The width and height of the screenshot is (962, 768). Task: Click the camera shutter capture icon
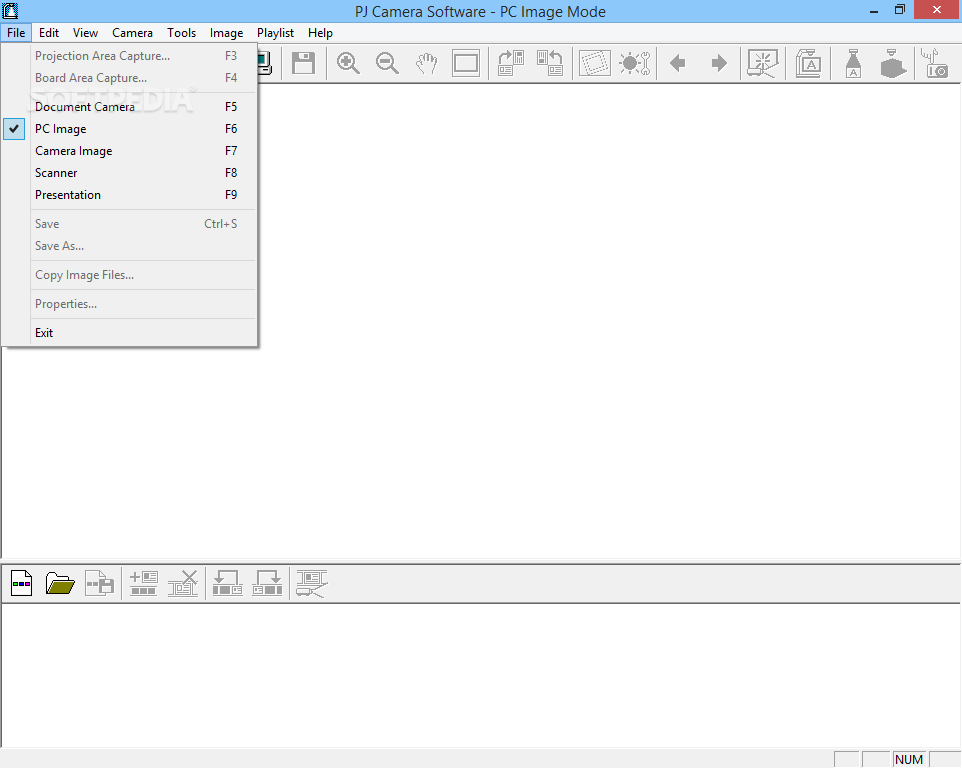click(x=935, y=63)
